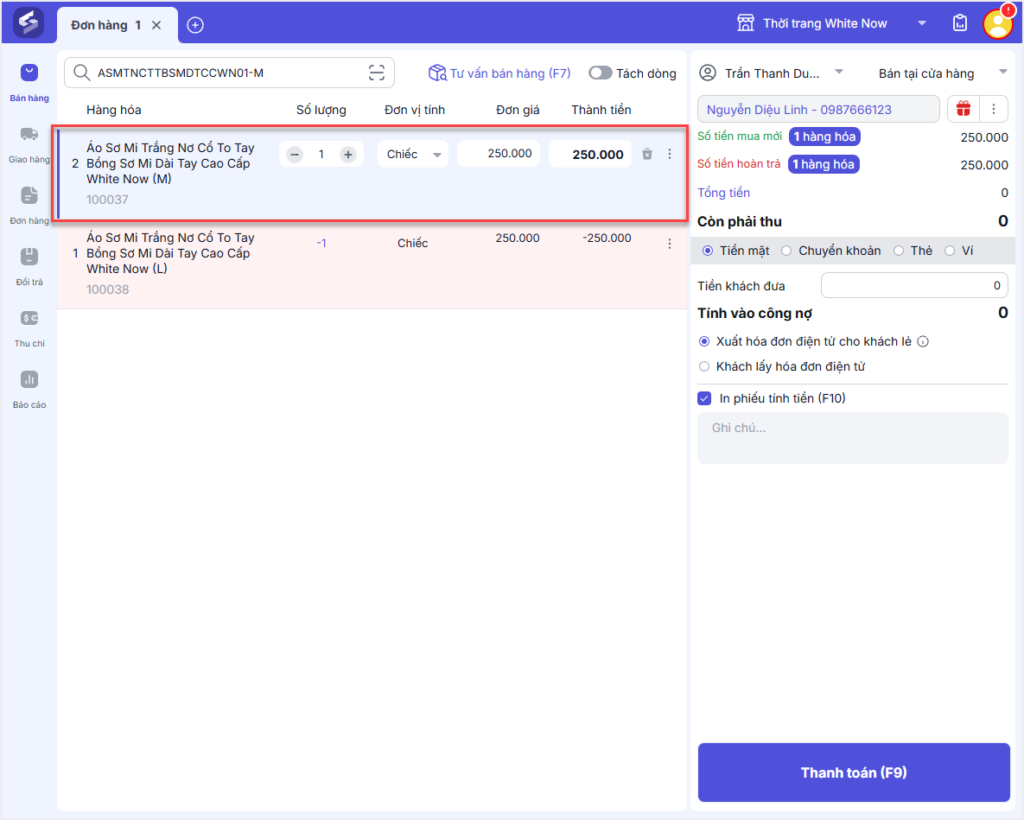This screenshot has width=1024, height=820.
Task: Click the 1 hàng hóa badge for Số tiền mua mới
Action: tap(825, 136)
